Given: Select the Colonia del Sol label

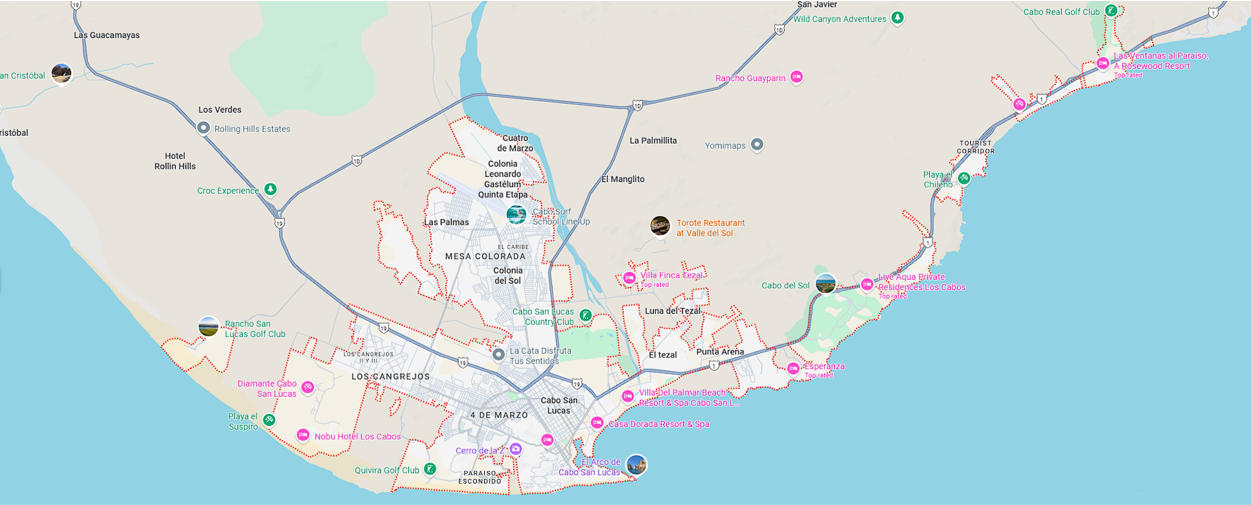Looking at the screenshot, I should [x=508, y=275].
